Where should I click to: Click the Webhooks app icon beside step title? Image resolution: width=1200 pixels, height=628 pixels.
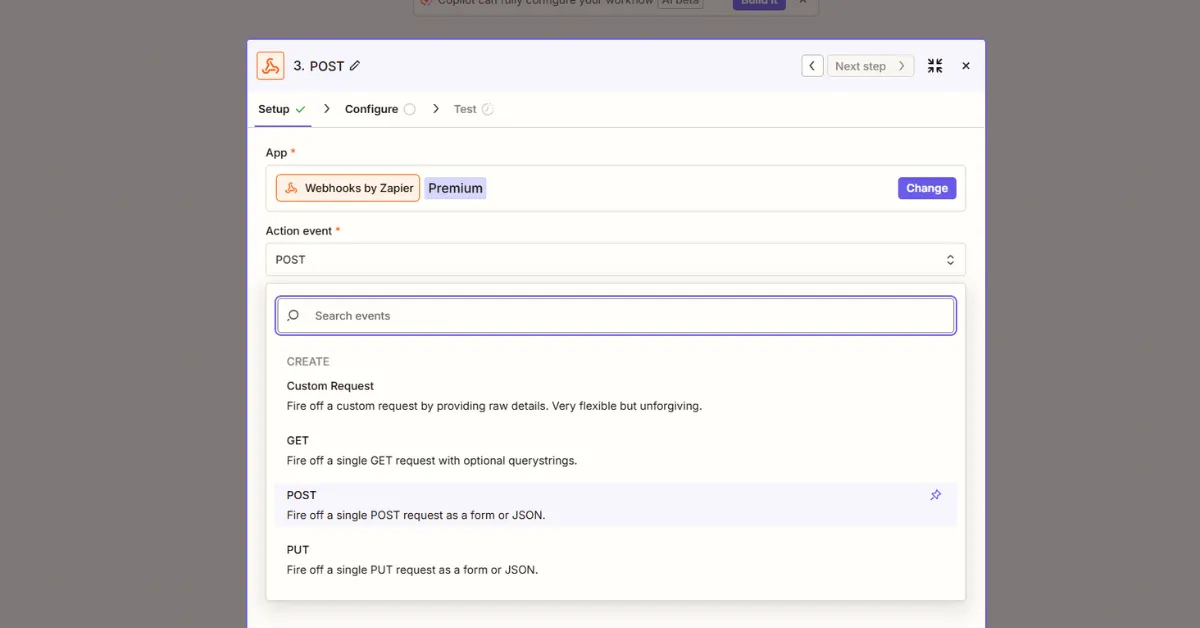(x=270, y=65)
